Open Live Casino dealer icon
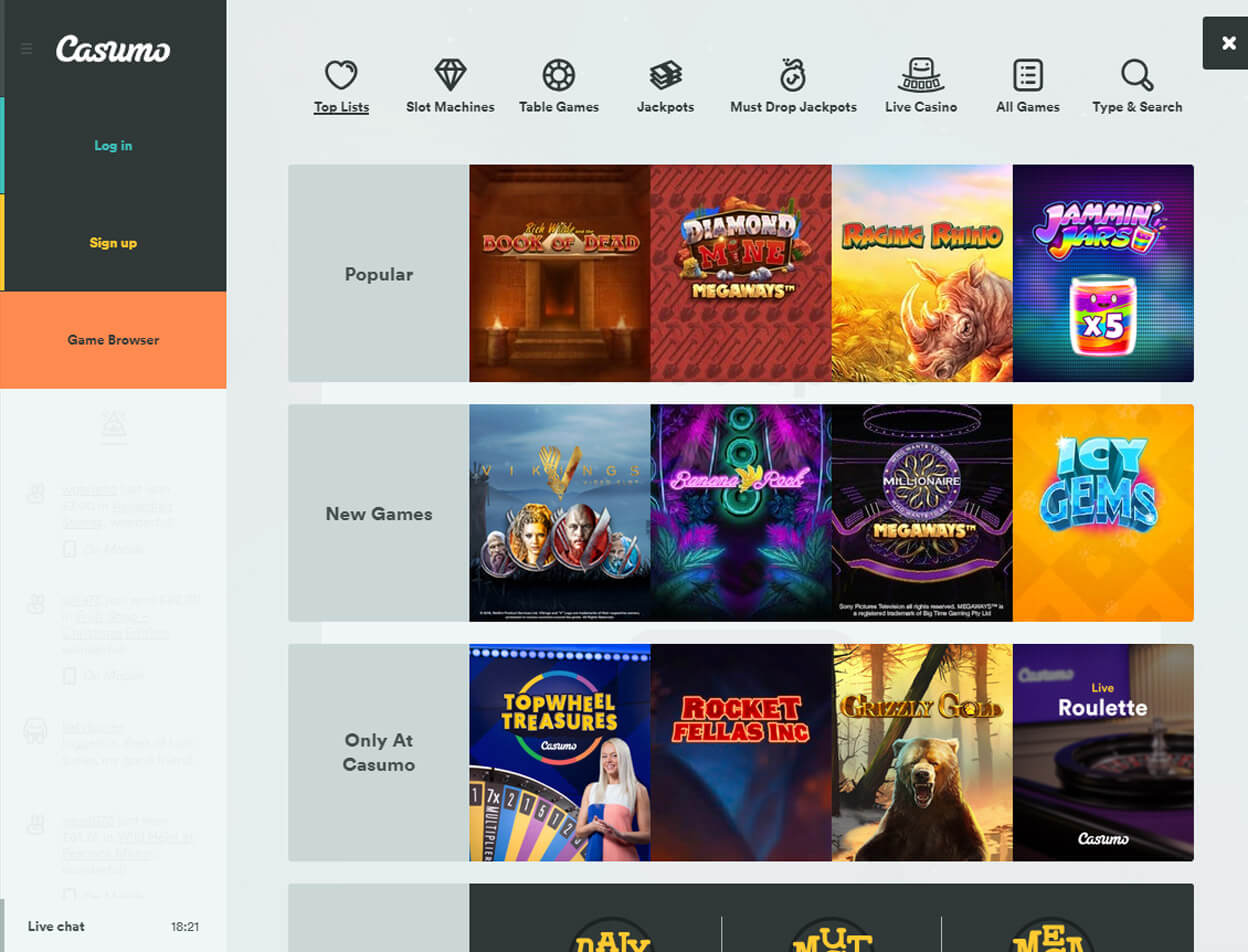The width and height of the screenshot is (1248, 952). (920, 75)
